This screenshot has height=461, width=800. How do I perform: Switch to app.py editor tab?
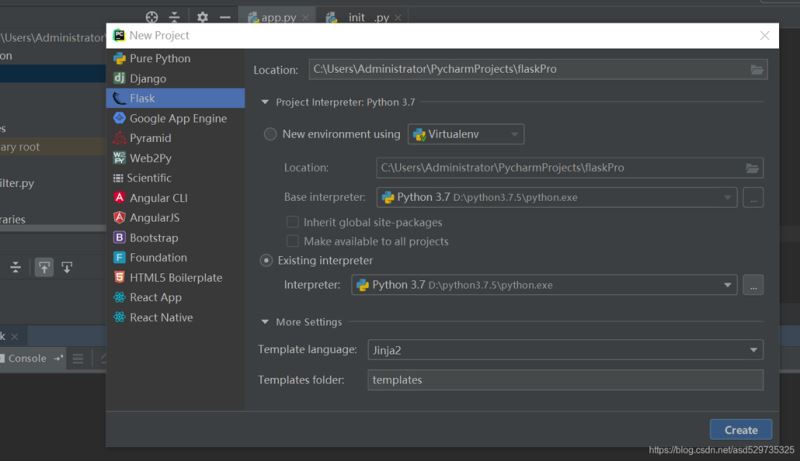(278, 17)
